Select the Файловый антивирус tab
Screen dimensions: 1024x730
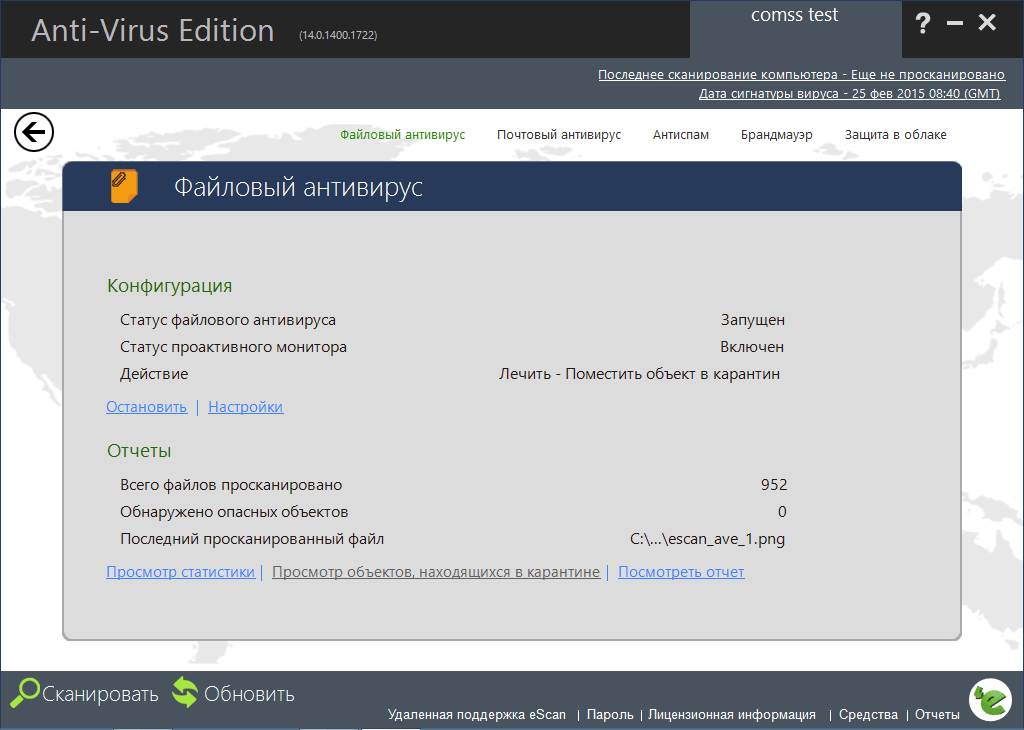coord(402,133)
